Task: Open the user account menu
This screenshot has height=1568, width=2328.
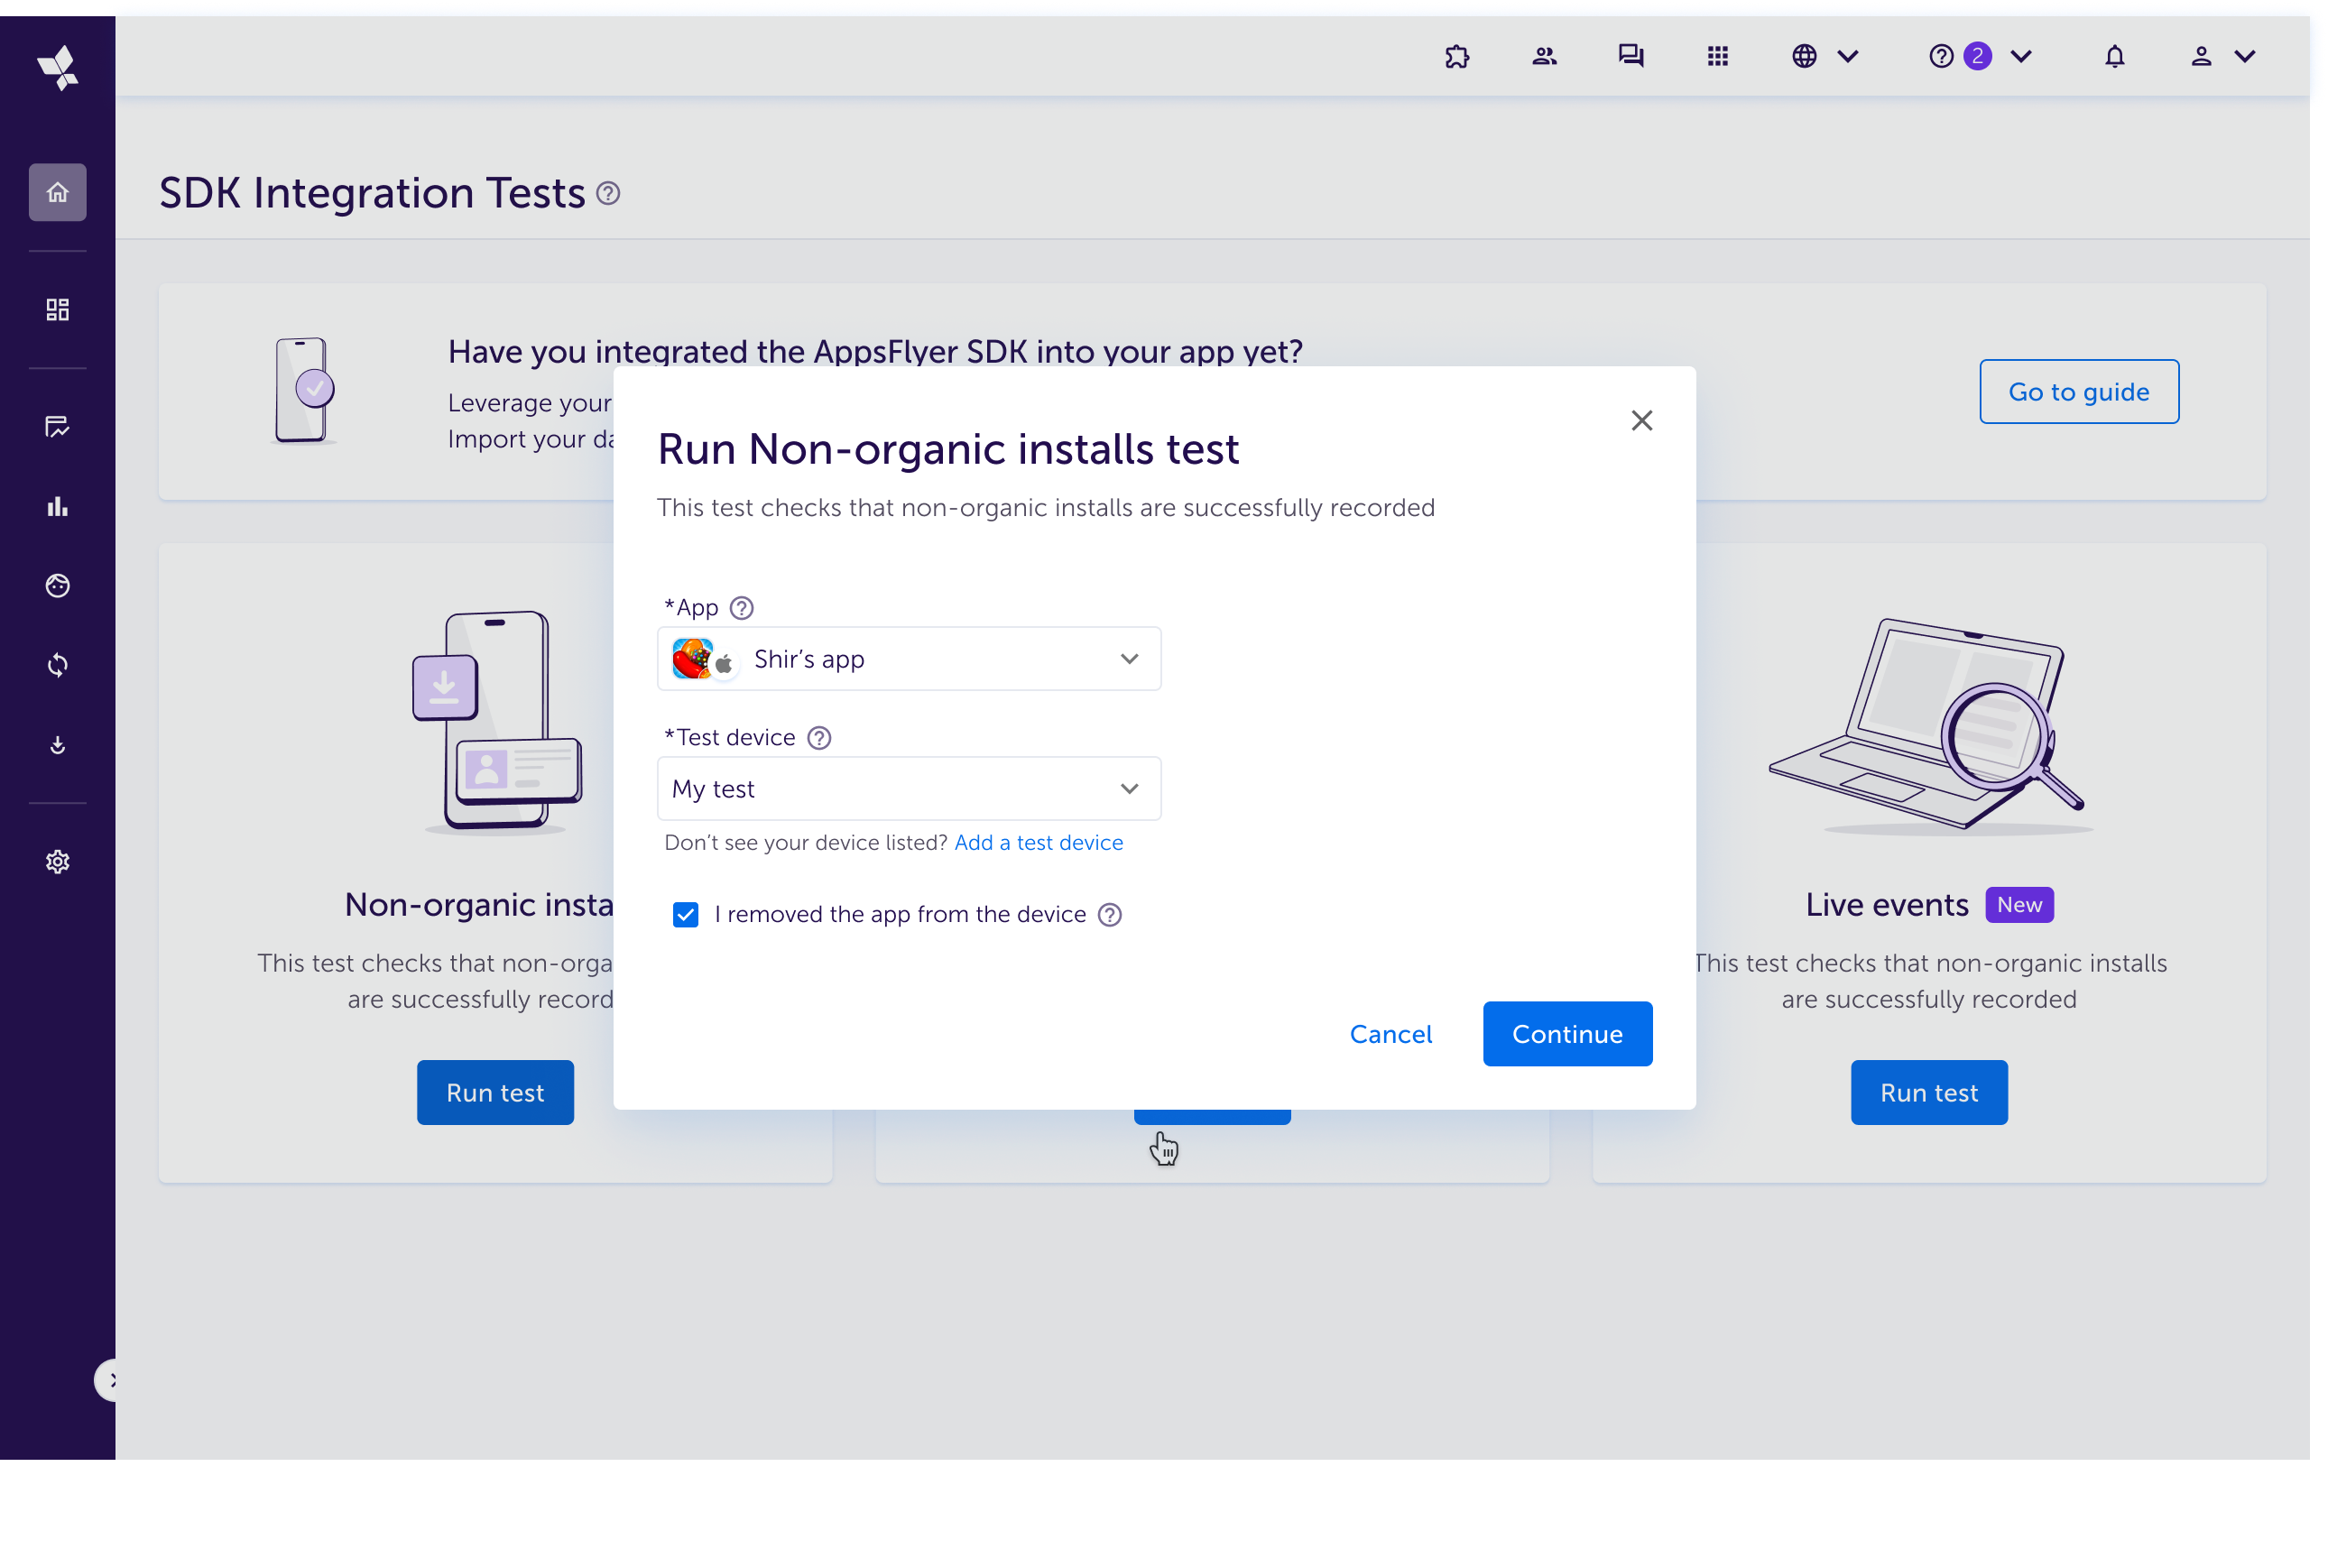Action: pos(2221,56)
